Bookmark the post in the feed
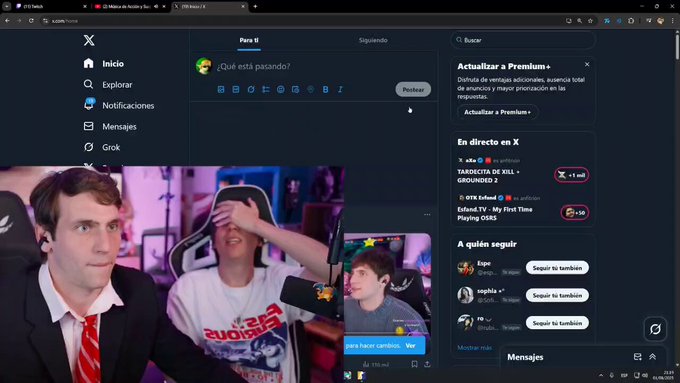Viewport: 680px width, 383px height. (415, 364)
